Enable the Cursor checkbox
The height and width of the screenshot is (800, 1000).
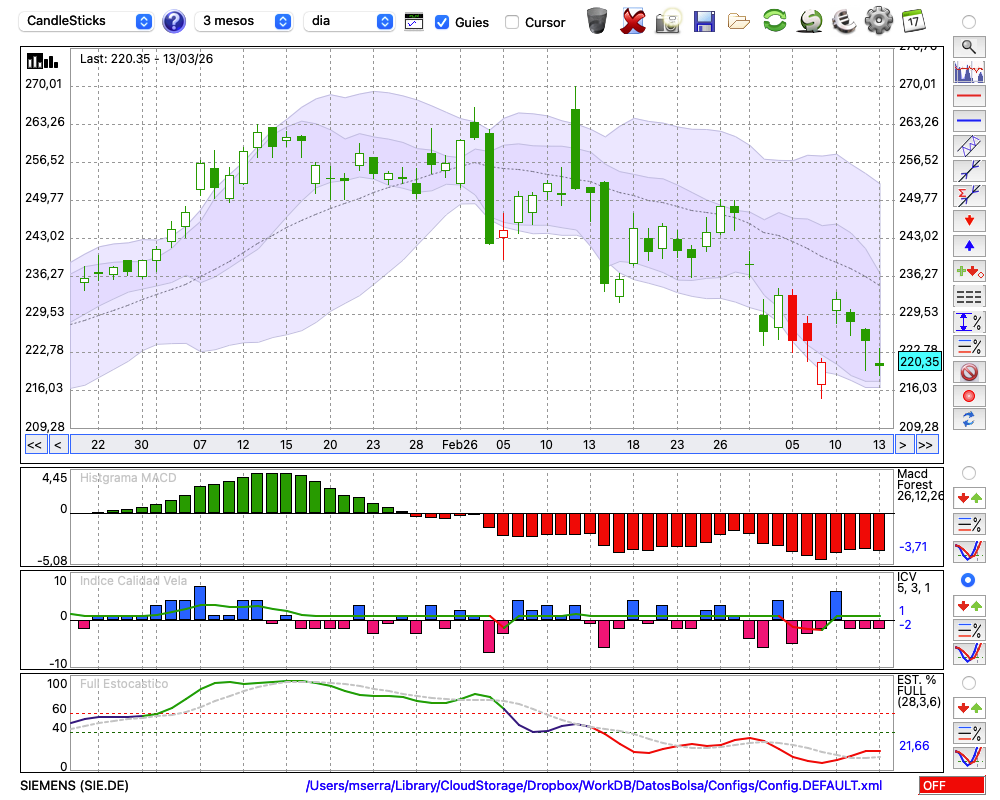pyautogui.click(x=512, y=22)
